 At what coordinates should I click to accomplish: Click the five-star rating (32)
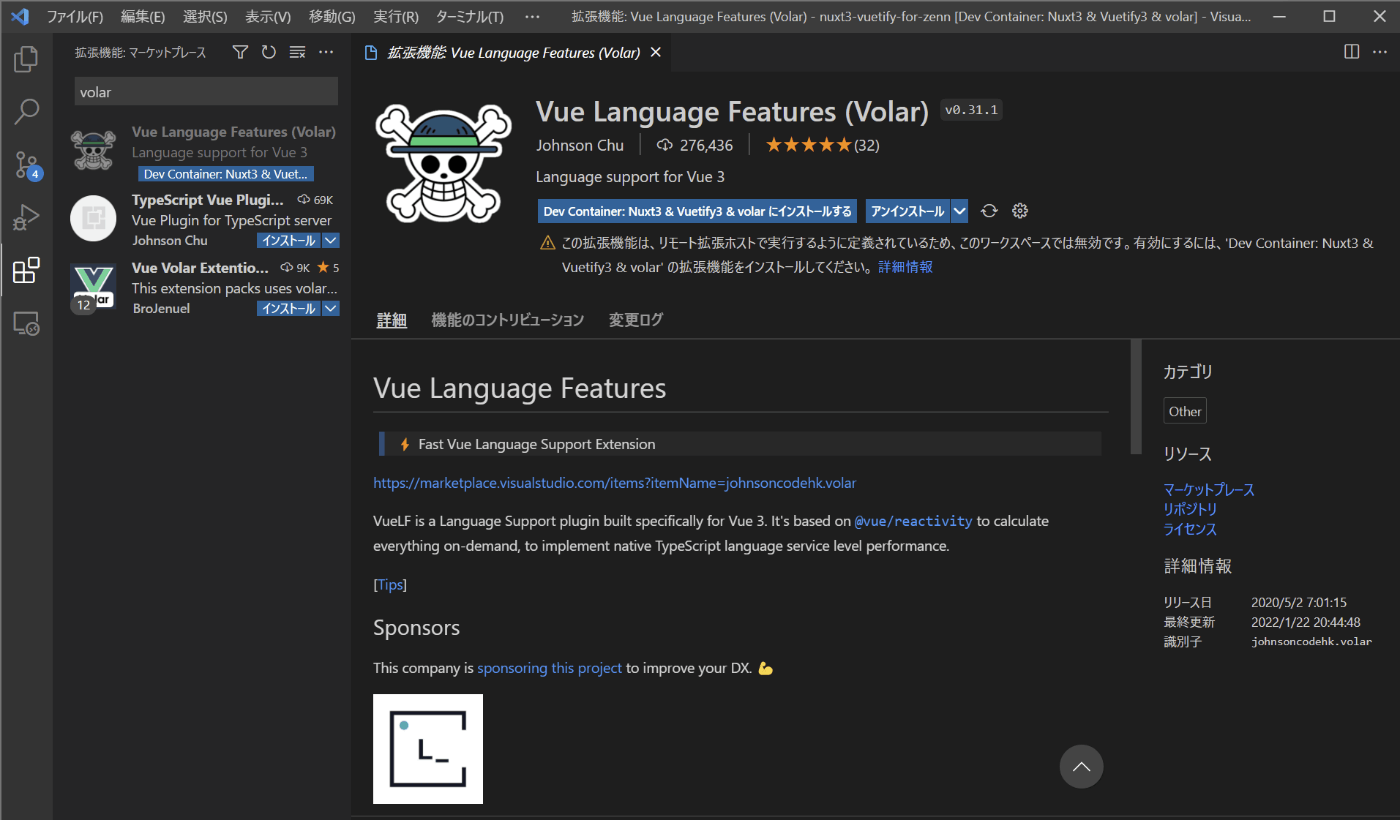[822, 145]
